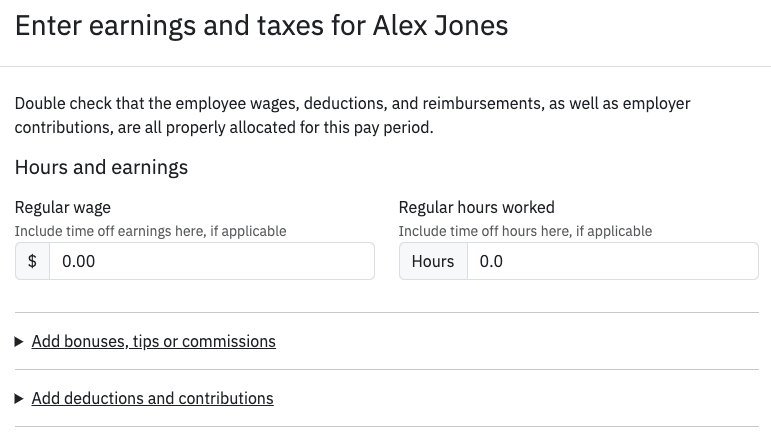Screen dimensions: 771x439
Task: Click the time off earnings hint text
Action: click(x=150, y=231)
